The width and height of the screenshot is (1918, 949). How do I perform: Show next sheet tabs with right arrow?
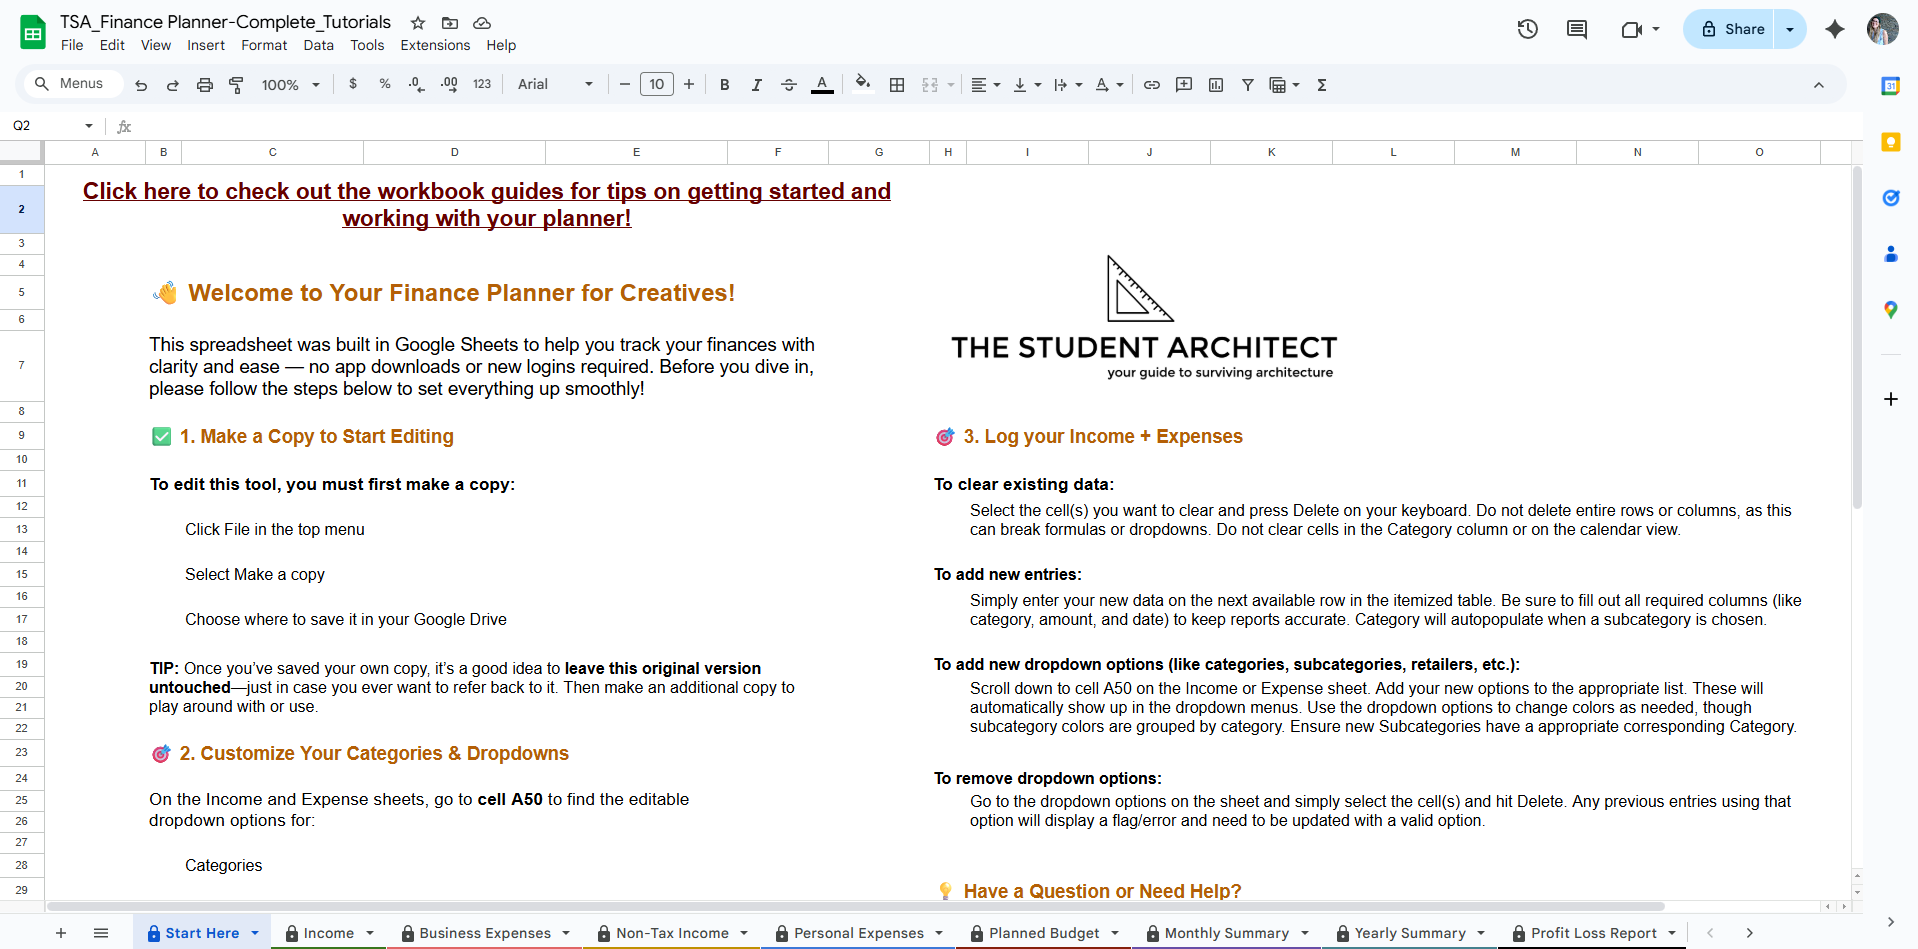coord(1750,933)
